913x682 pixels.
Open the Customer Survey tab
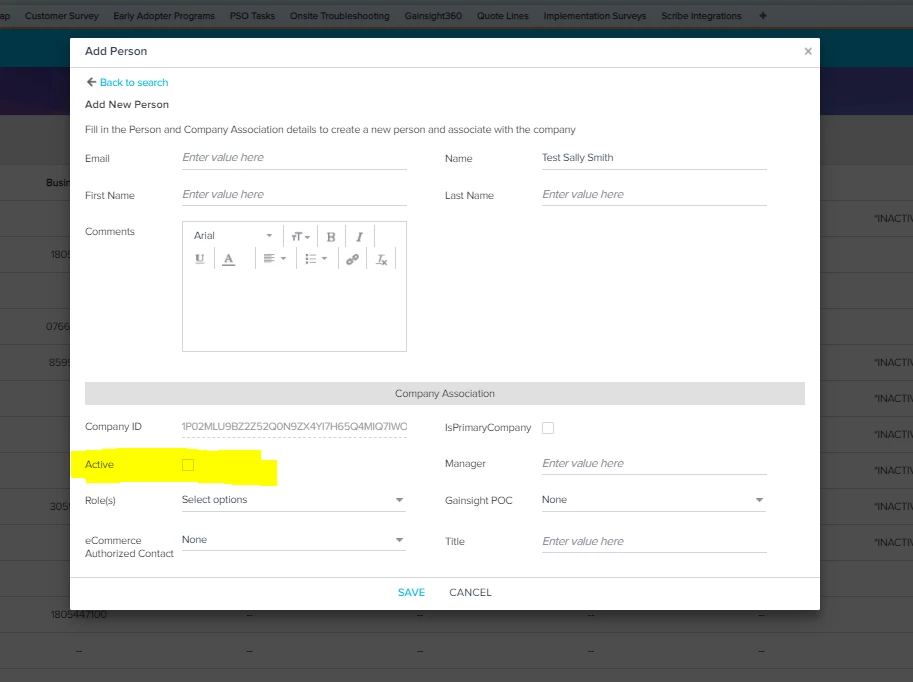(62, 16)
